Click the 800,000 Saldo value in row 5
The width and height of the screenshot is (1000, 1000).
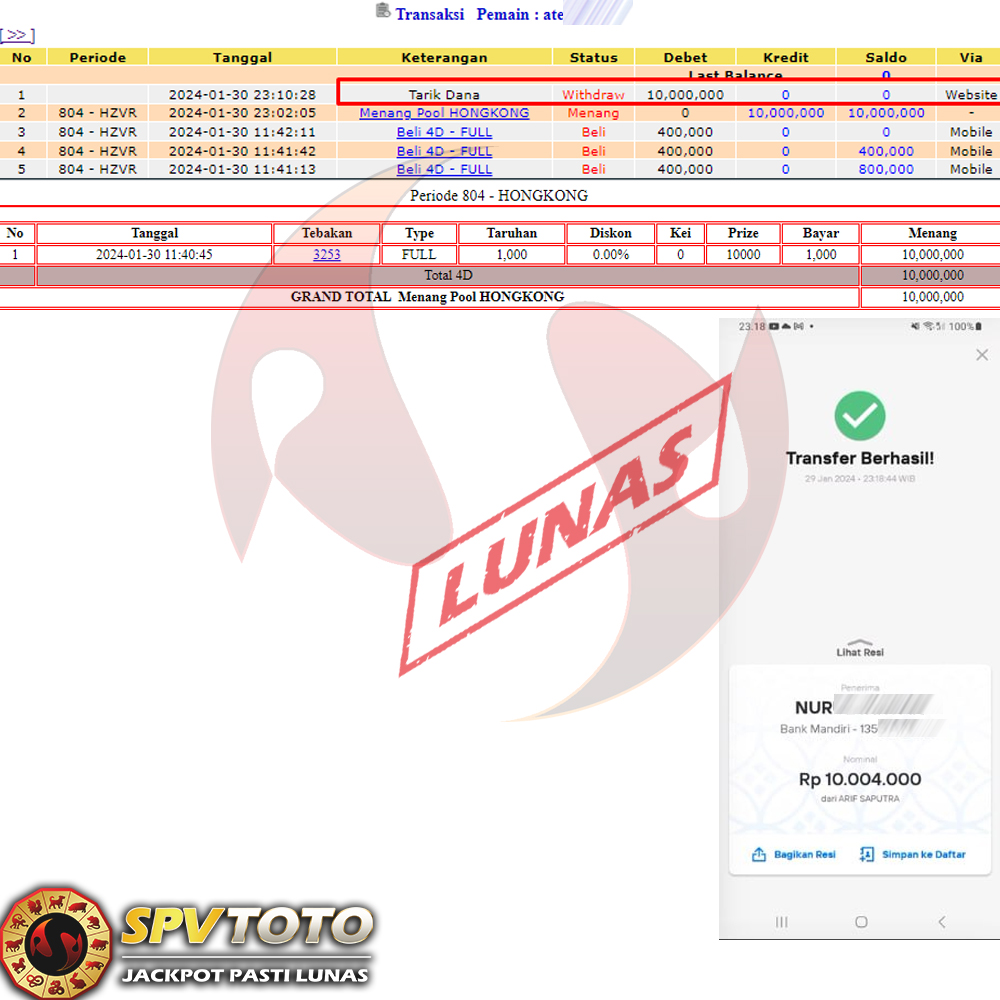click(885, 169)
